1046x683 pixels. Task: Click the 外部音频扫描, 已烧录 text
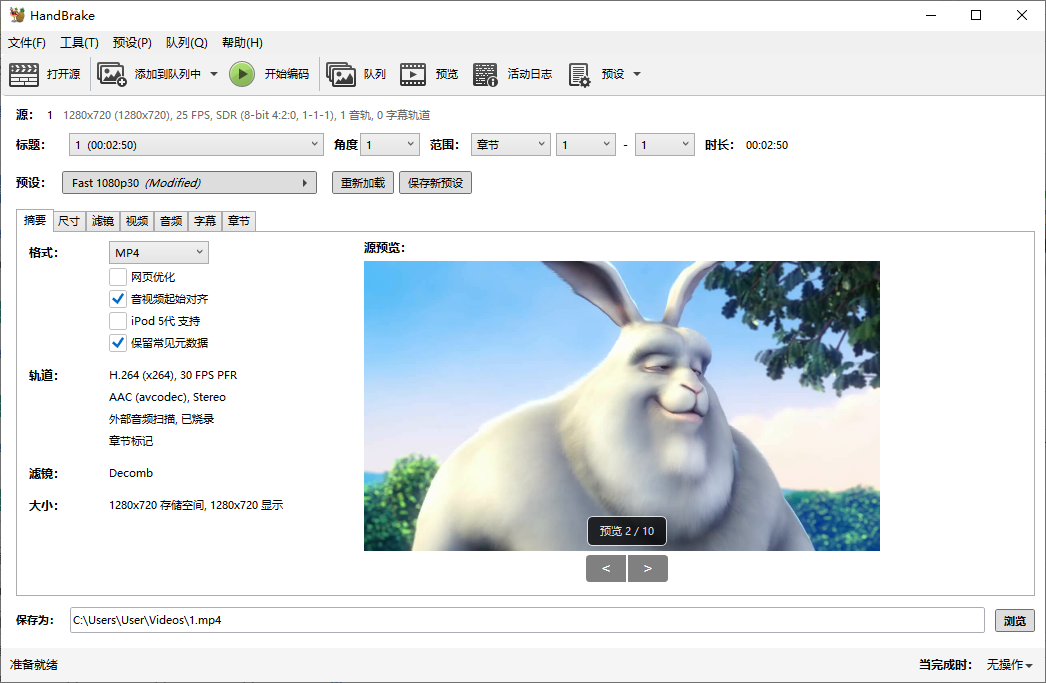161,419
